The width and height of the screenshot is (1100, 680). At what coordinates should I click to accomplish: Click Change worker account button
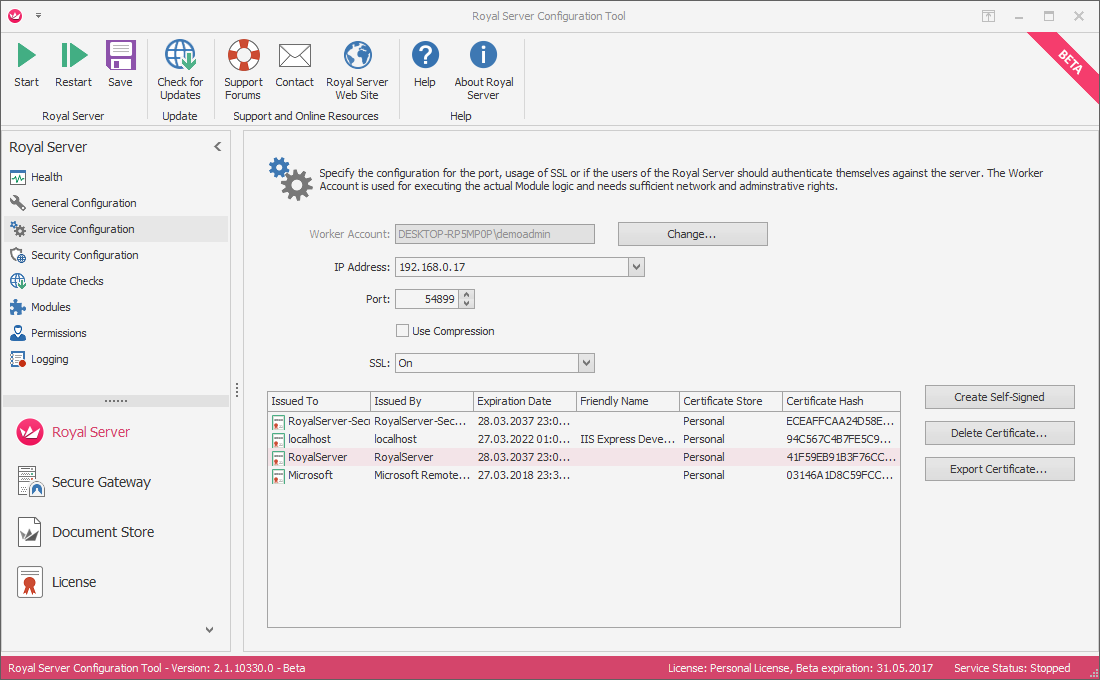coord(692,234)
